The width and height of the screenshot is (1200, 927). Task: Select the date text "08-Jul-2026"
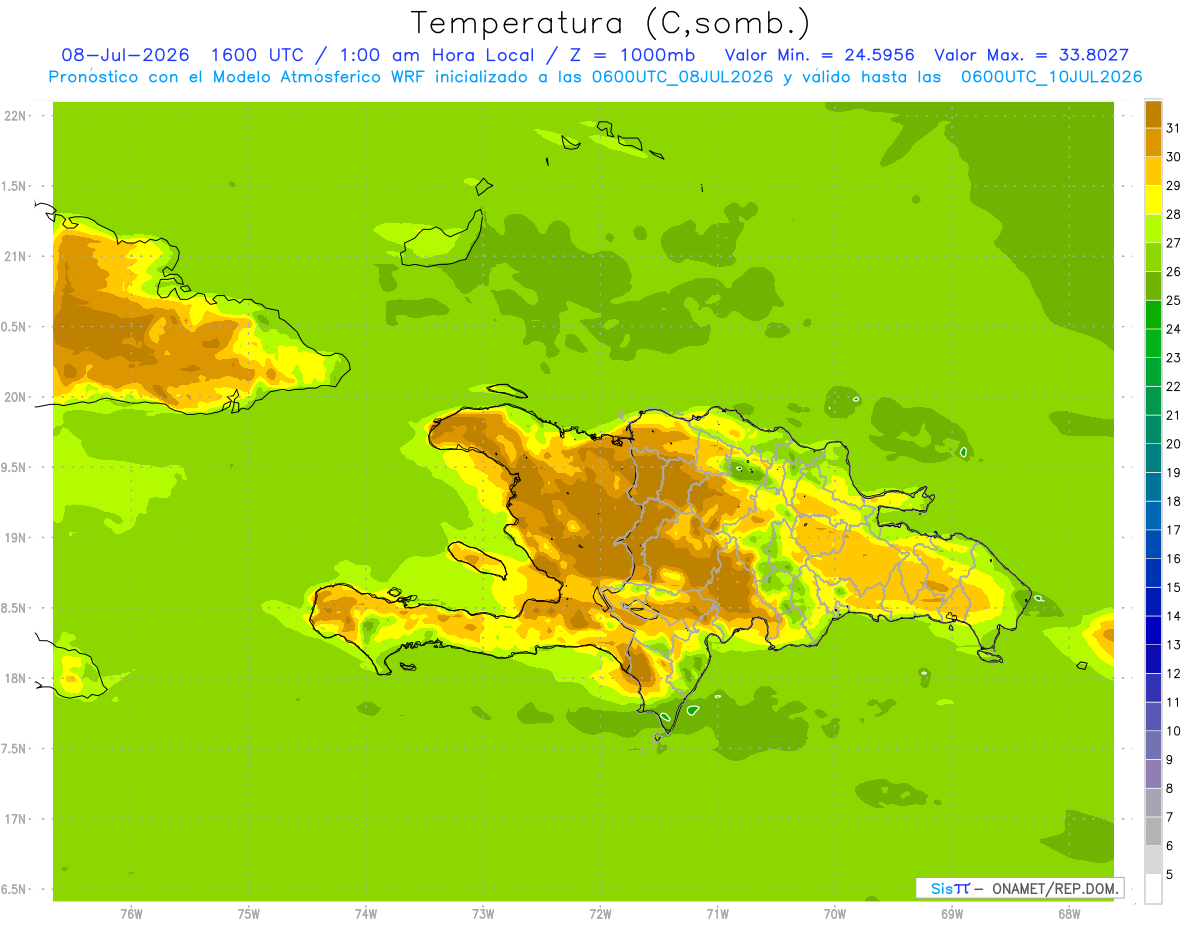pos(125,56)
